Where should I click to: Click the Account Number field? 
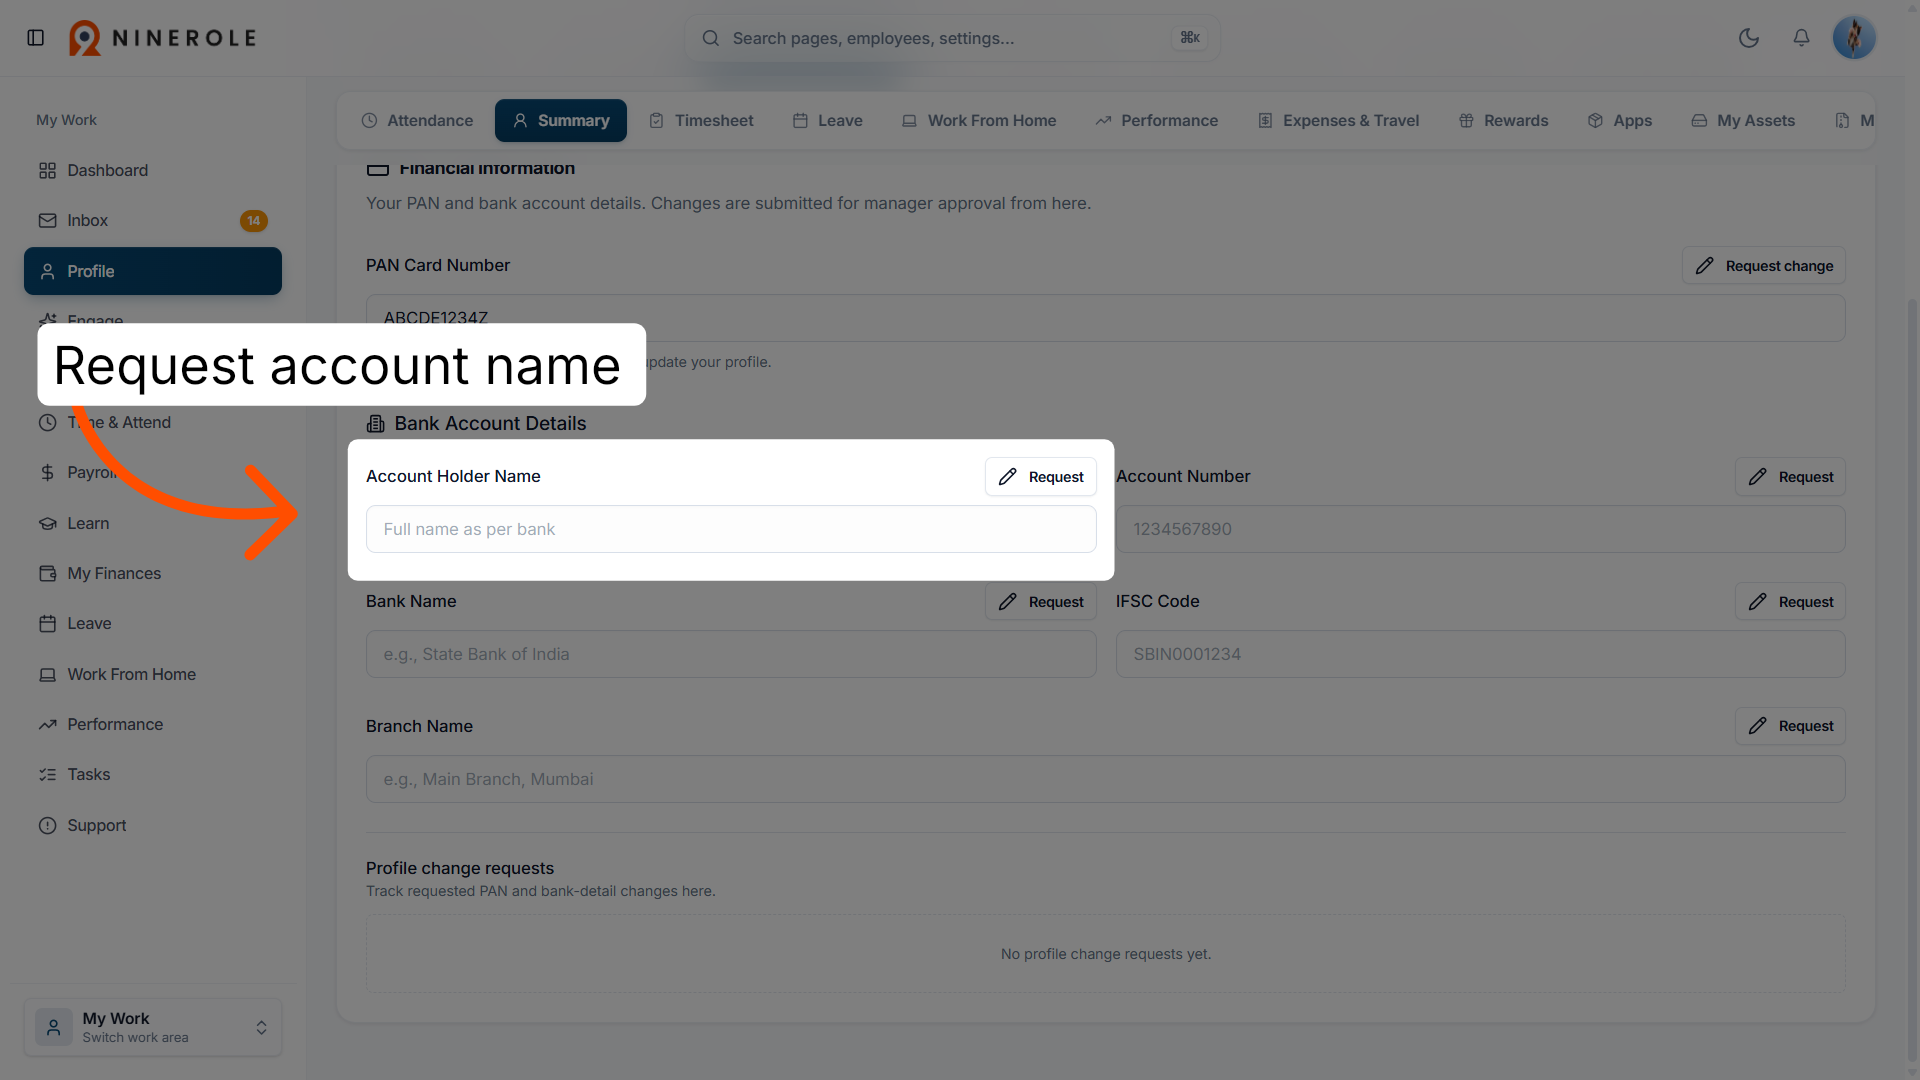pyautogui.click(x=1480, y=529)
